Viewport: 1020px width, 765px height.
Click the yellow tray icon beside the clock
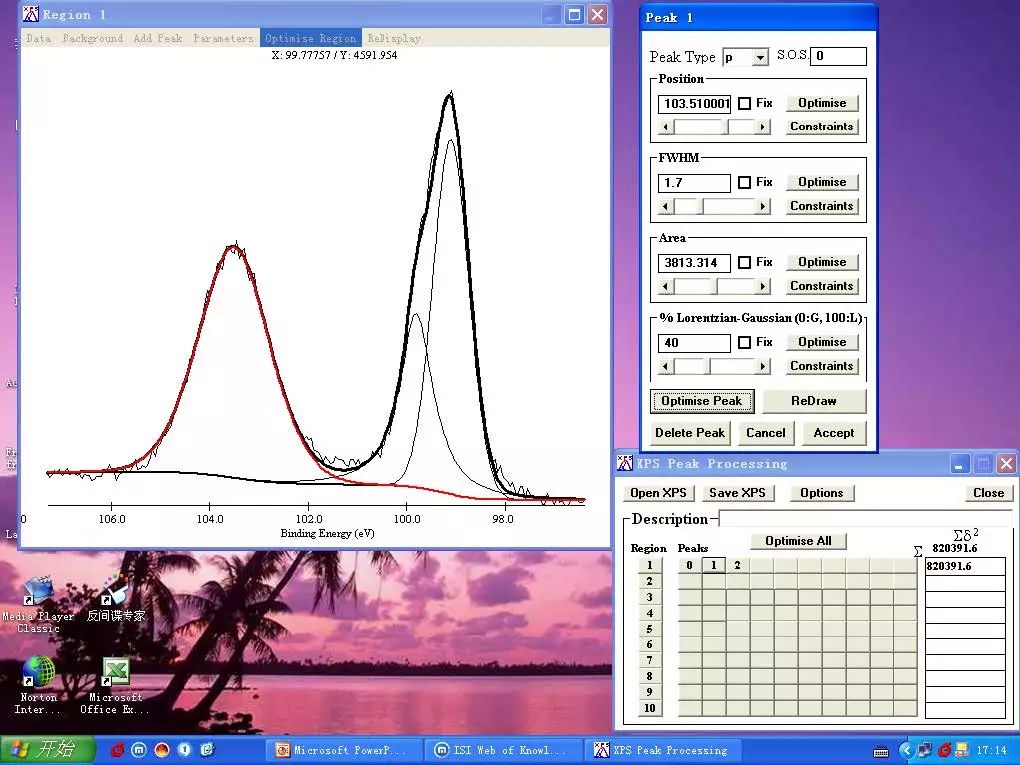[962, 751]
